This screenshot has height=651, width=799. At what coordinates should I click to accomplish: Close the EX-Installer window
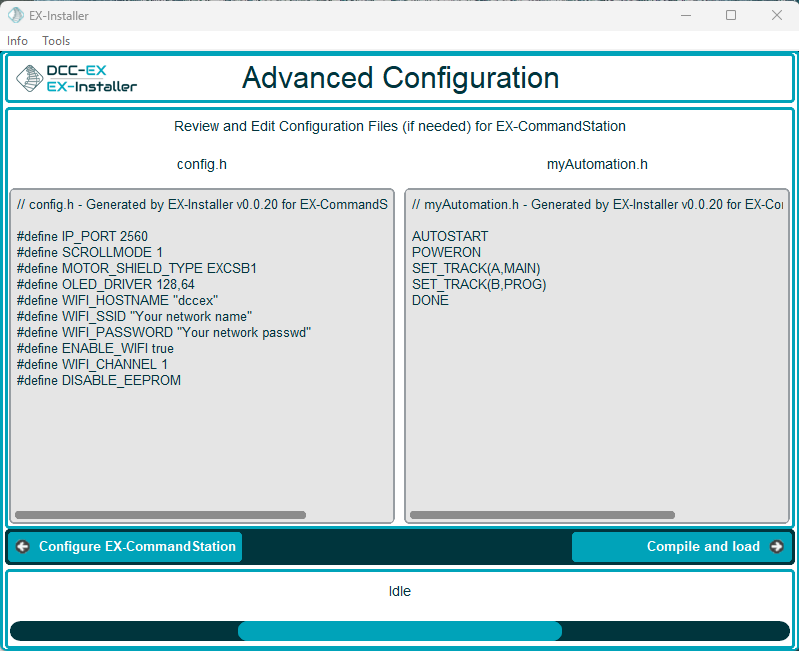(777, 15)
